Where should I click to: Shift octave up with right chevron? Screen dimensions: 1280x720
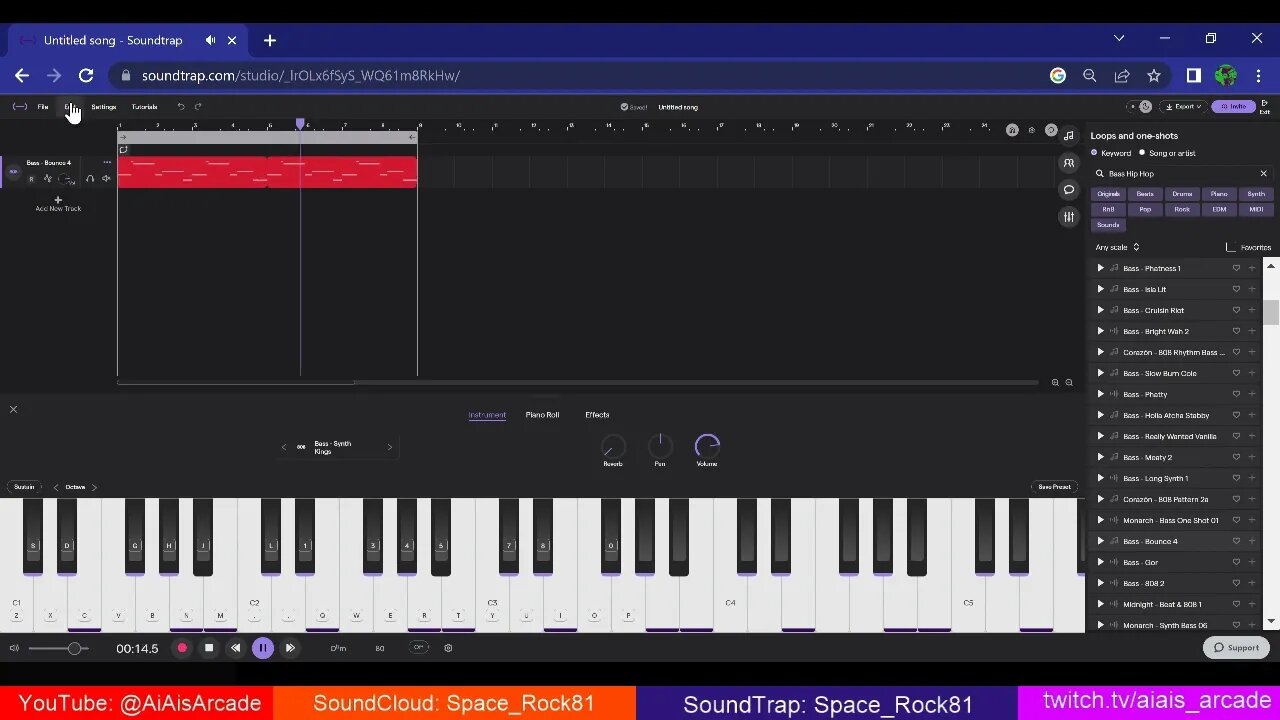click(x=94, y=487)
